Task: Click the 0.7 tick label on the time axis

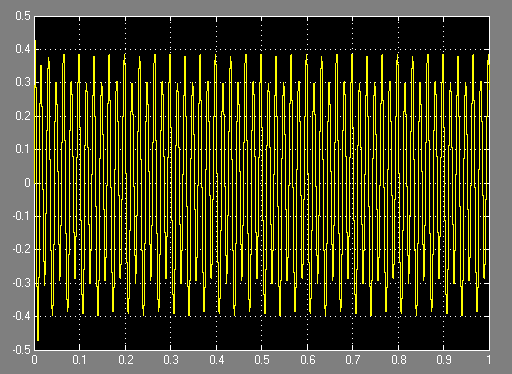Action: pyautogui.click(x=353, y=360)
